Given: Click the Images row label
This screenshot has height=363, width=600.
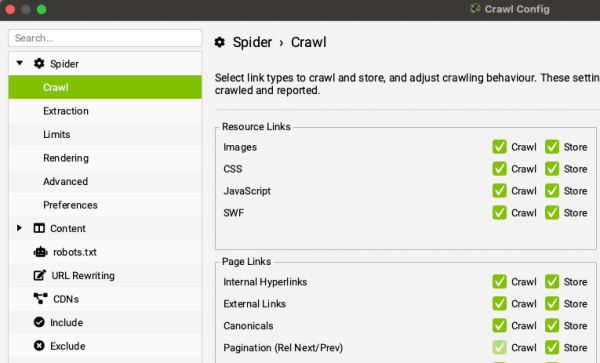Looking at the screenshot, I should click(x=240, y=147).
